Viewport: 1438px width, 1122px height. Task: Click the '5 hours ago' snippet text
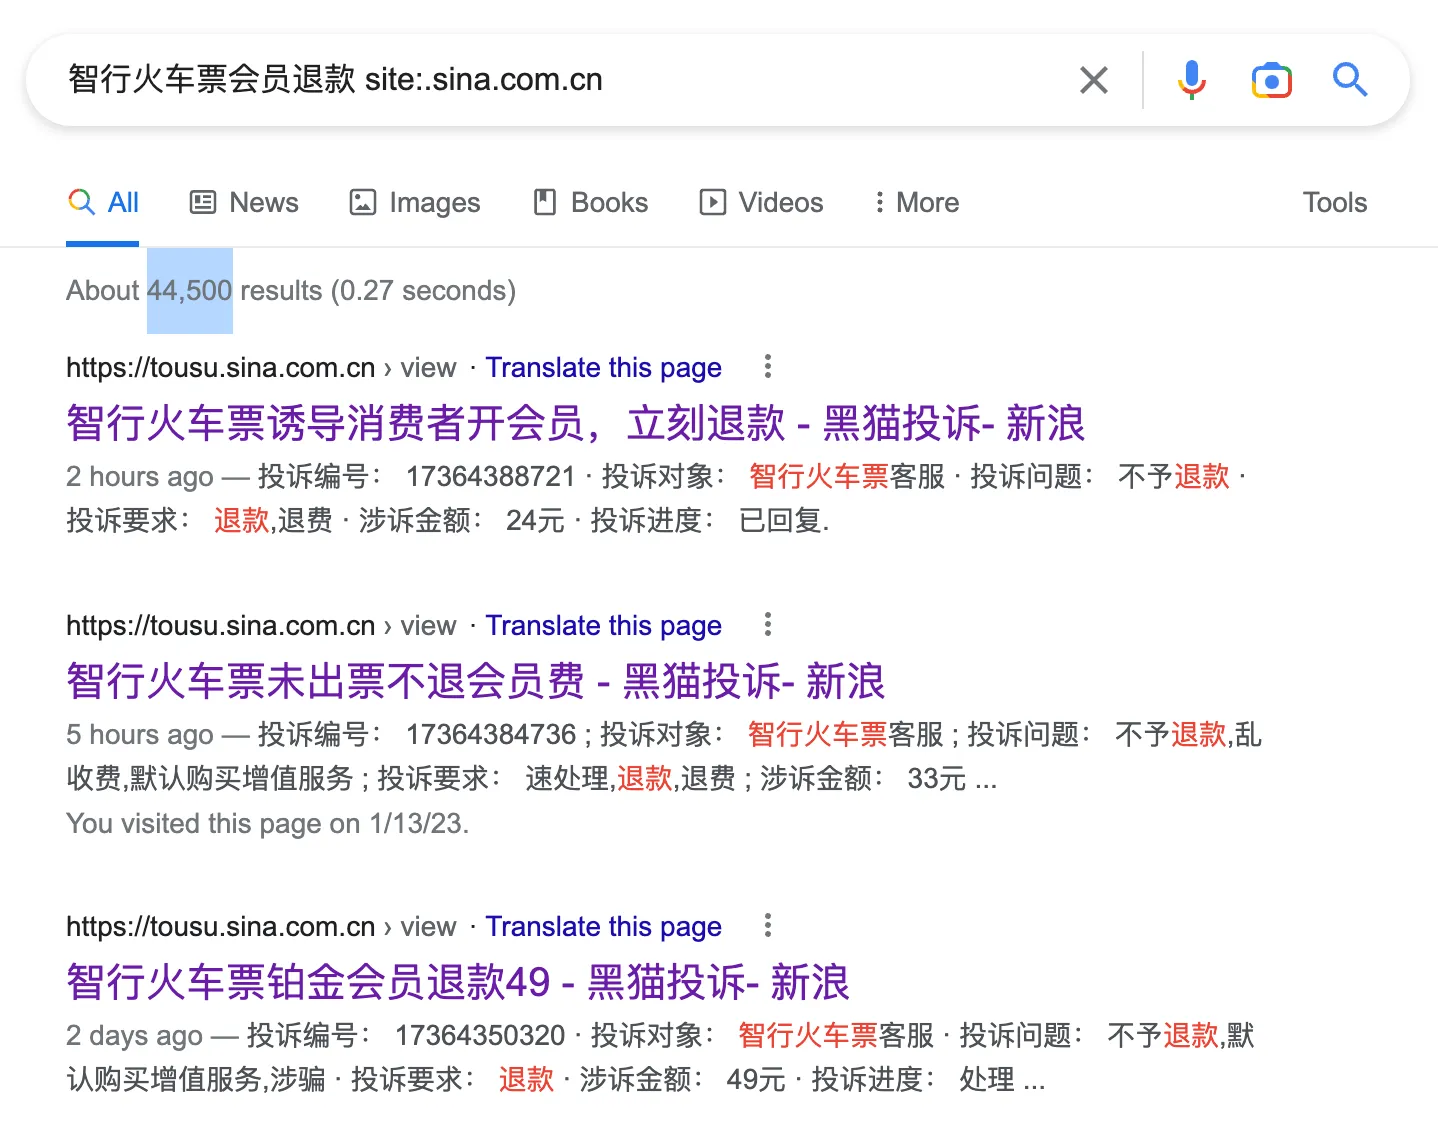click(140, 735)
